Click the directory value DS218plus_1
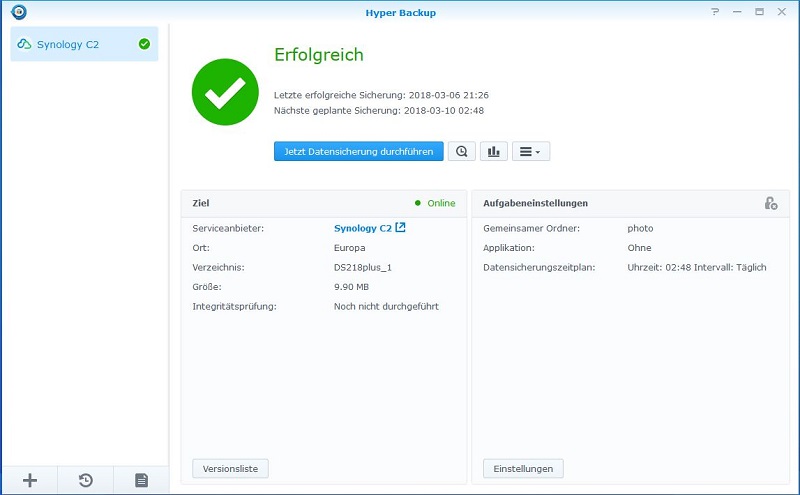This screenshot has height=495, width=800. [363, 267]
